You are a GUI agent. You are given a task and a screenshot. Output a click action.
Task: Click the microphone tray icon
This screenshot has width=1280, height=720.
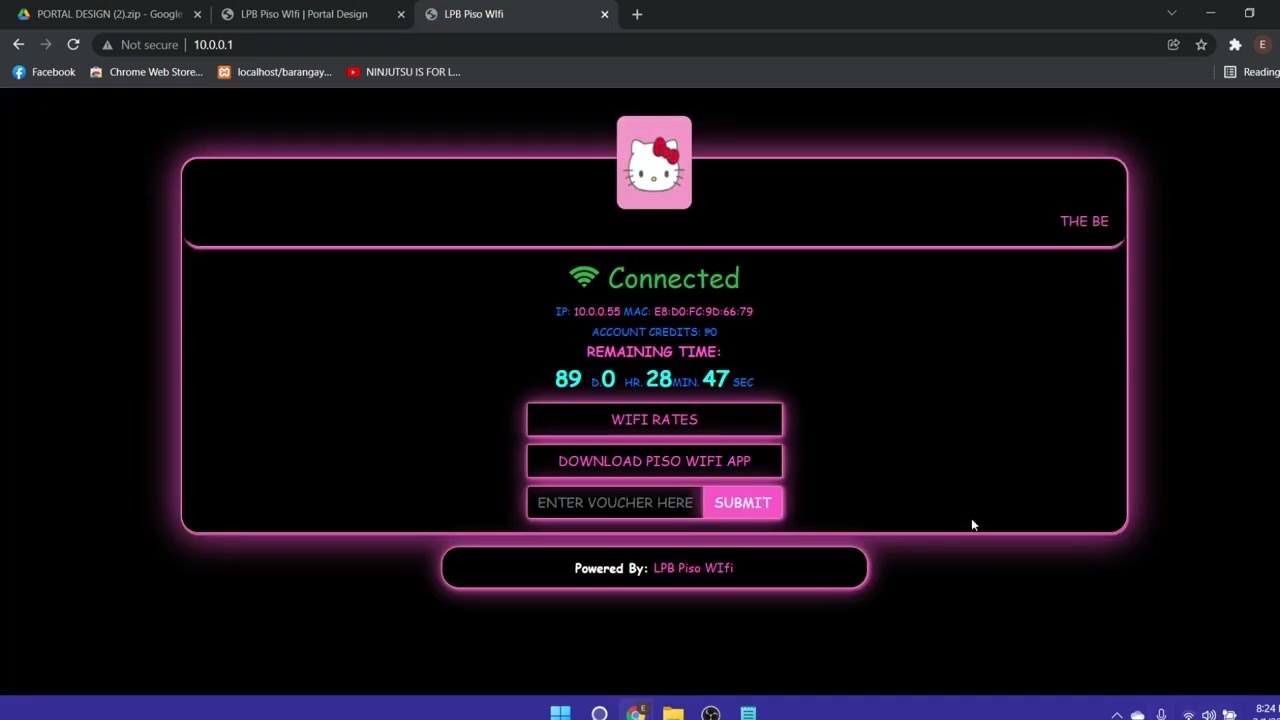point(1161,715)
